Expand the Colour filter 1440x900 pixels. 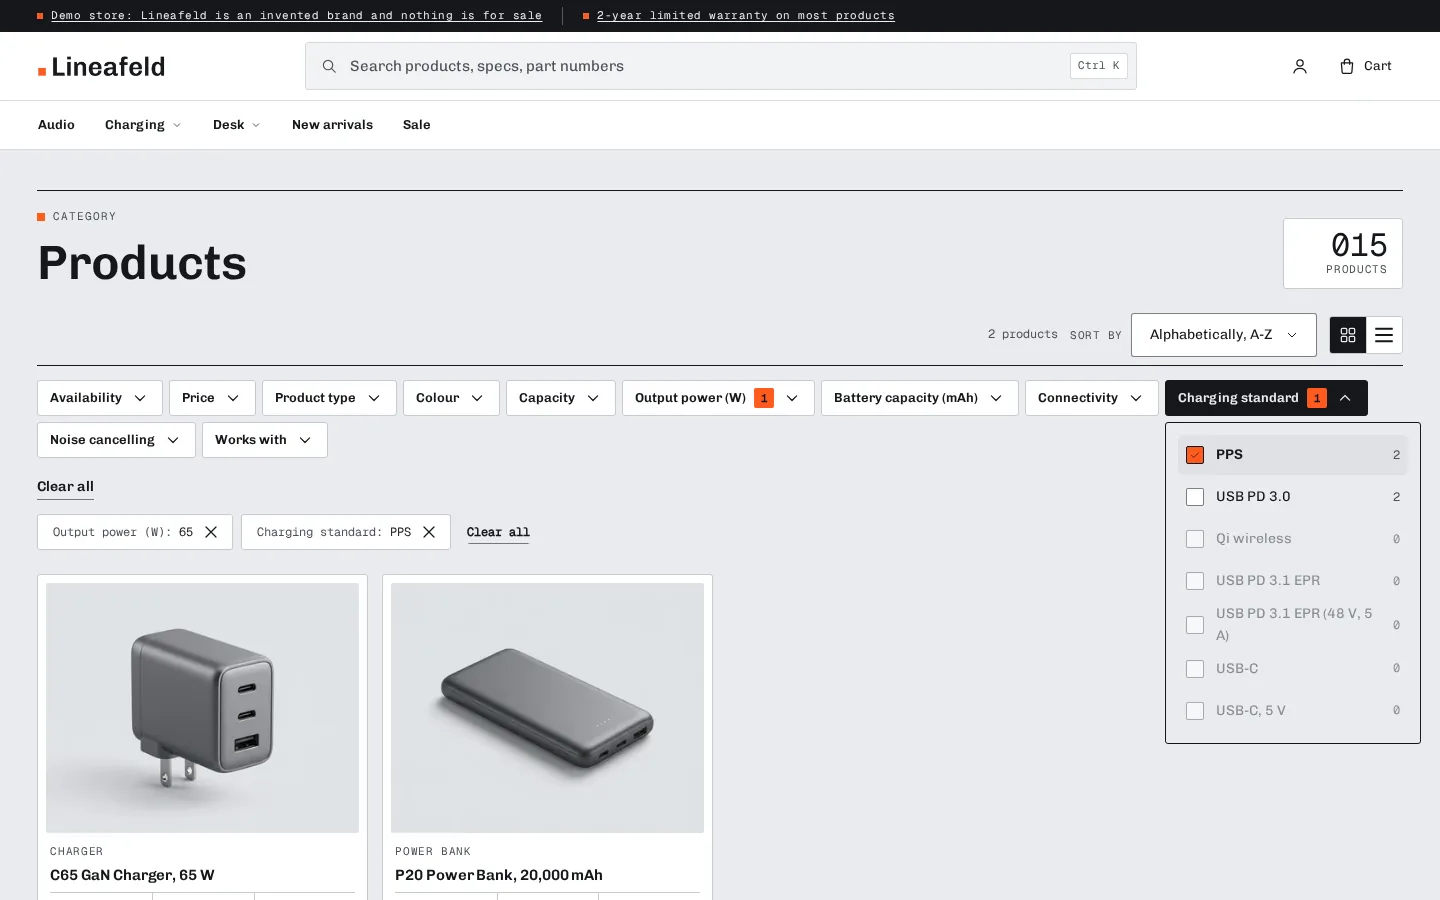click(451, 398)
